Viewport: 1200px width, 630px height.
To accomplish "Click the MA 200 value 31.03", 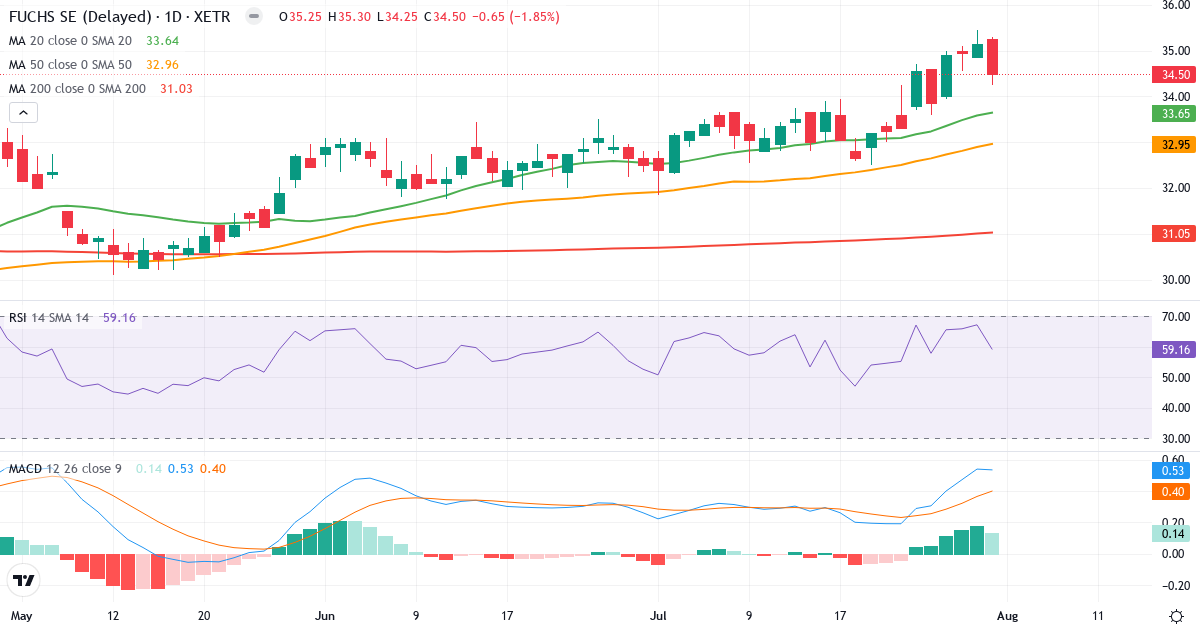I will point(176,89).
